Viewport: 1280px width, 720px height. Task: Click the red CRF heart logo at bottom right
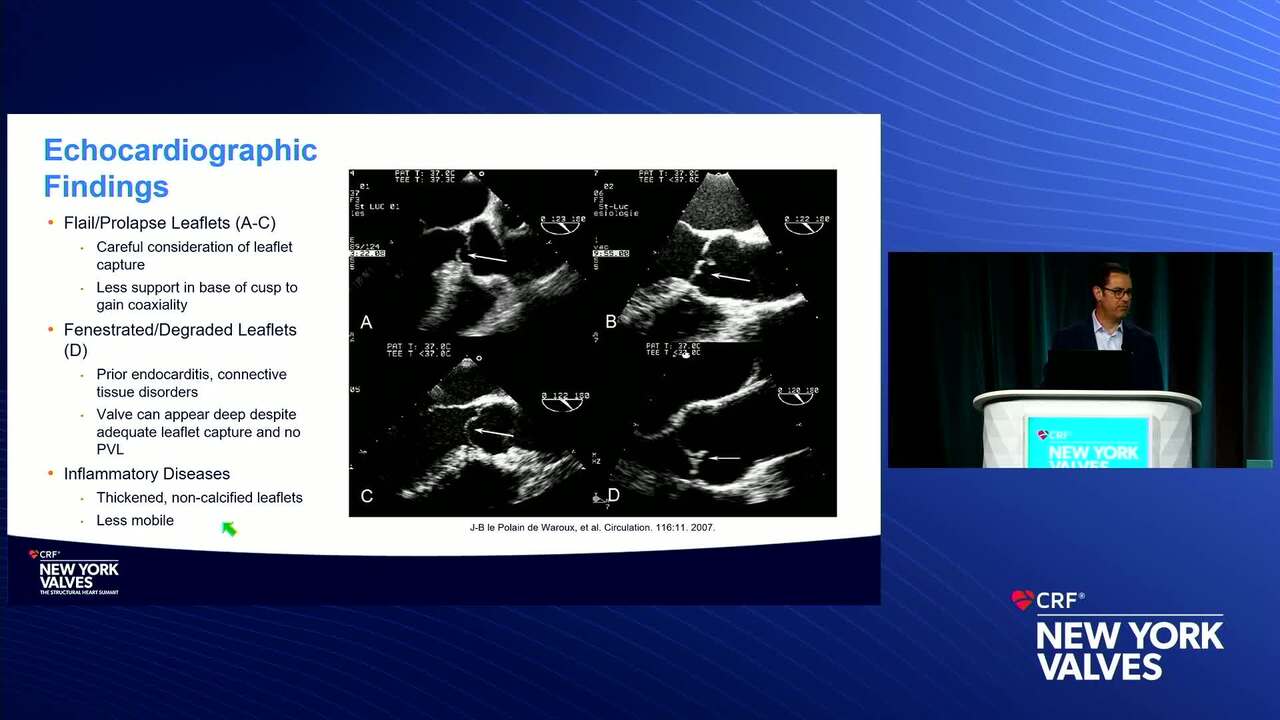point(1022,600)
